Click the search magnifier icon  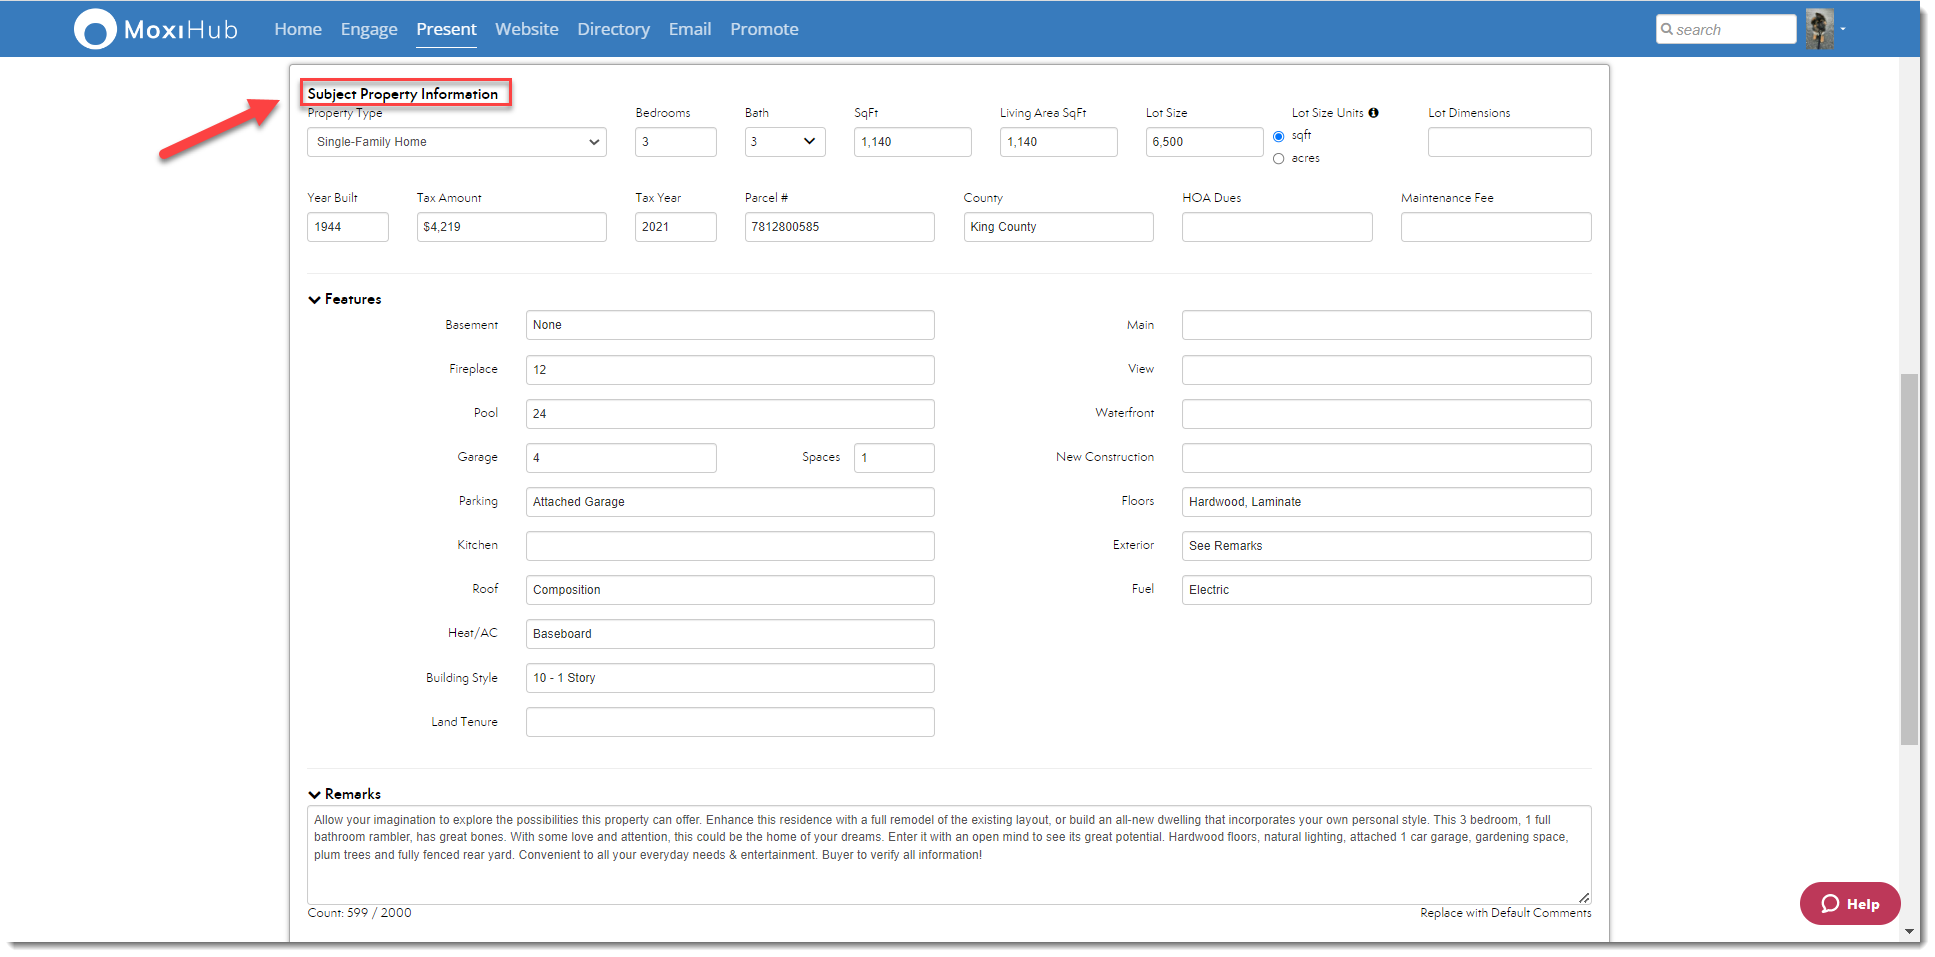click(x=1667, y=29)
